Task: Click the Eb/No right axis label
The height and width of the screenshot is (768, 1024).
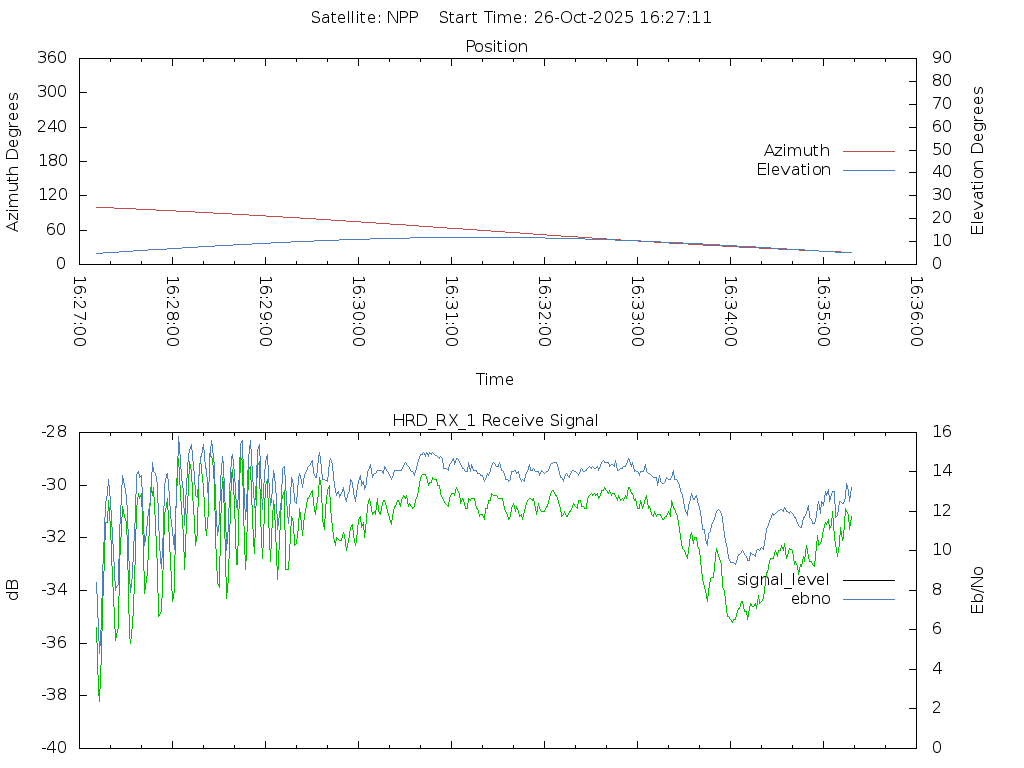Action: [x=978, y=589]
